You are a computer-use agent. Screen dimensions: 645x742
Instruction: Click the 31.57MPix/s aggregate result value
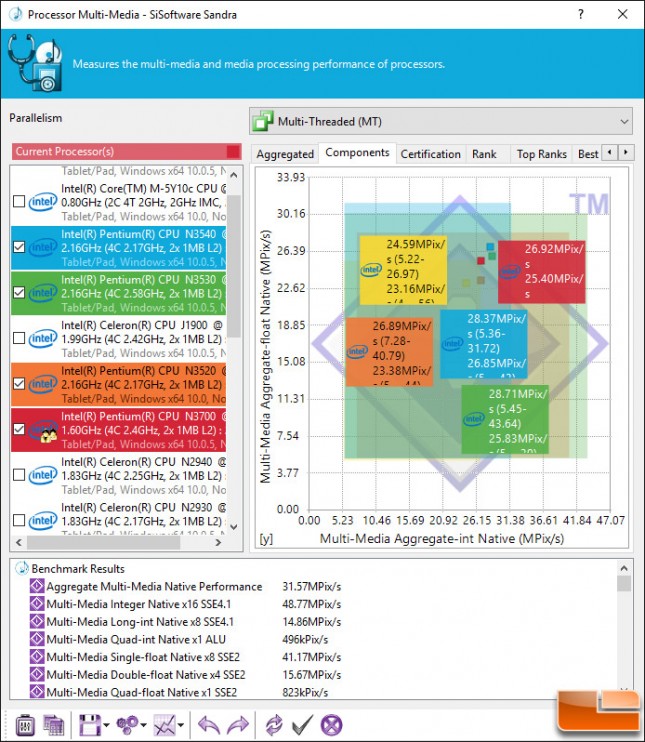312,586
